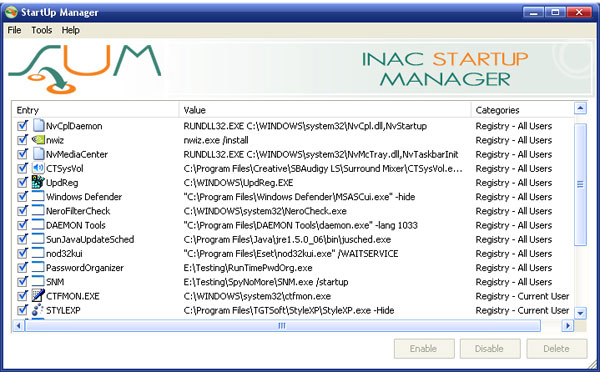Click the StyleXP.exe -Hide value

[289, 310]
